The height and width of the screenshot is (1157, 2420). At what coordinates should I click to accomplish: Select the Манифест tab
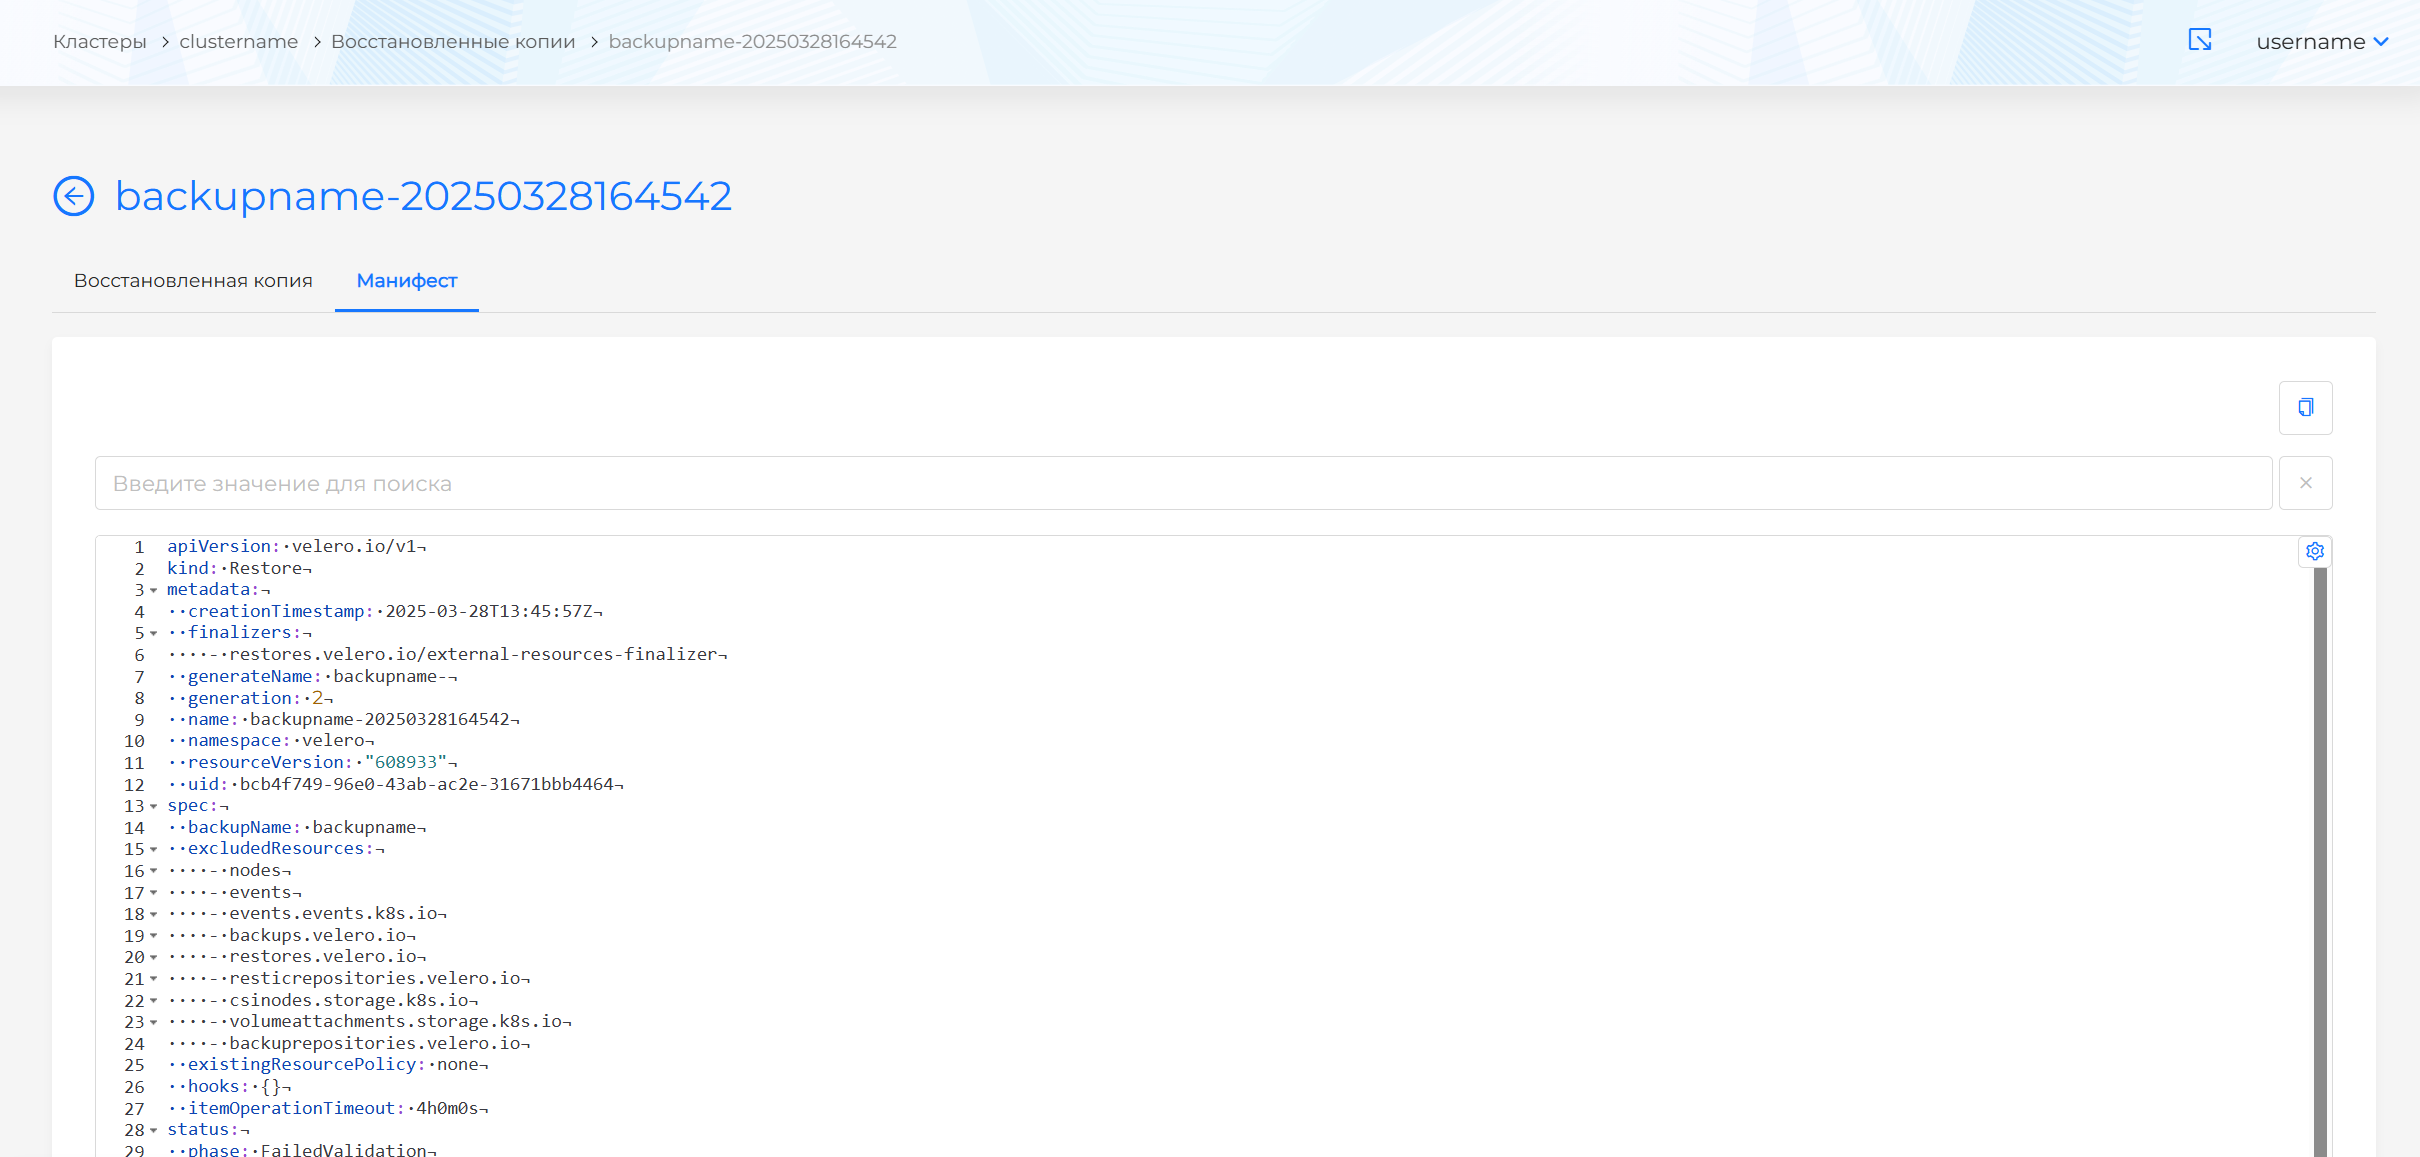click(x=406, y=281)
